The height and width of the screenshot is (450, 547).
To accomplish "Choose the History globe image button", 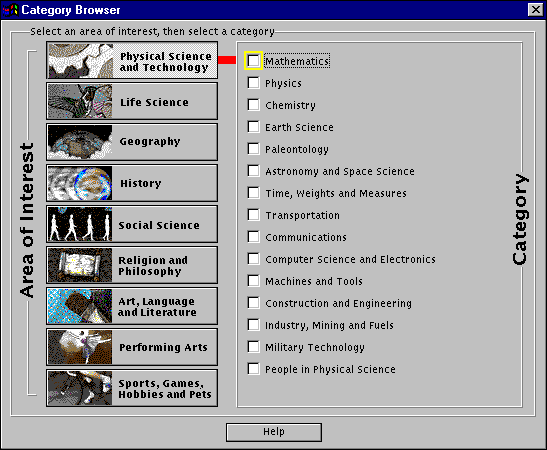I will pyautogui.click(x=80, y=183).
